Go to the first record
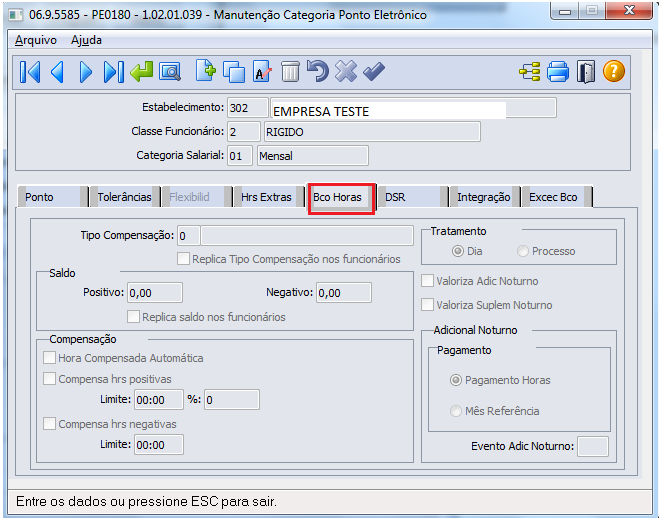Image resolution: width=660 pixels, height=518 pixels. tap(30, 72)
